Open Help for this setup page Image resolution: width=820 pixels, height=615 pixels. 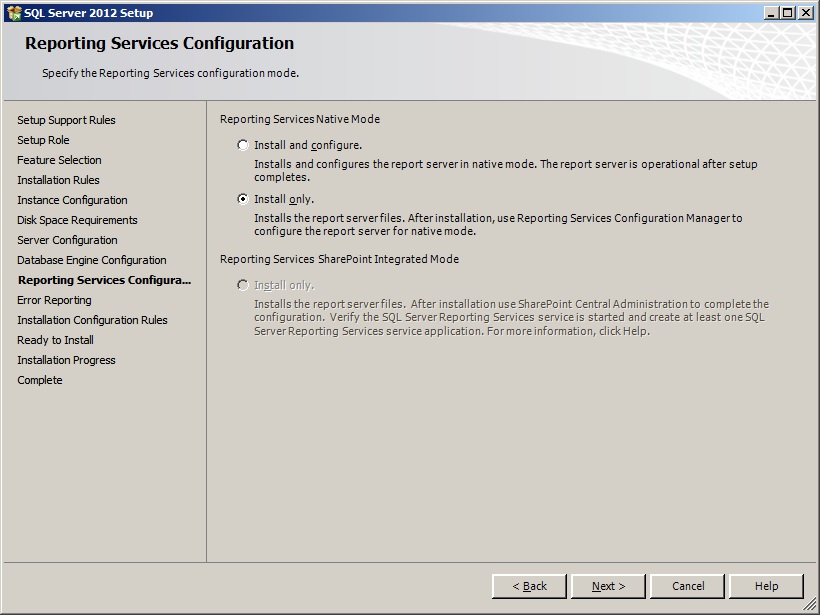[766, 586]
